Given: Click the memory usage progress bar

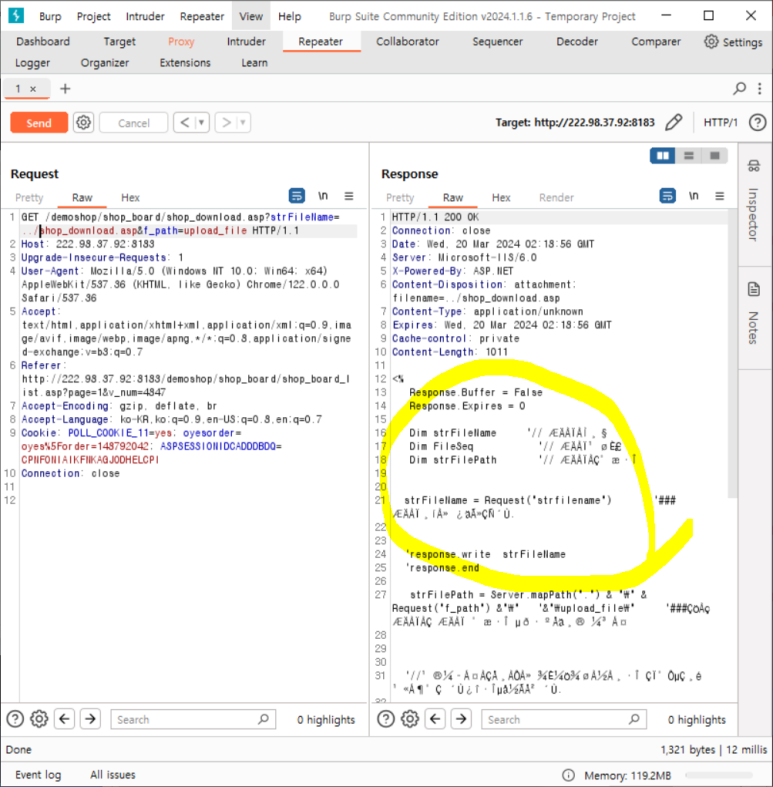Looking at the screenshot, I should point(720,775).
